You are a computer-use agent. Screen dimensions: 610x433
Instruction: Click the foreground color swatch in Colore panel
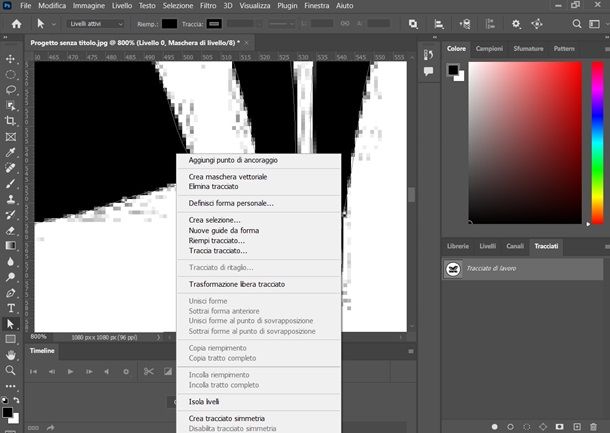(453, 70)
